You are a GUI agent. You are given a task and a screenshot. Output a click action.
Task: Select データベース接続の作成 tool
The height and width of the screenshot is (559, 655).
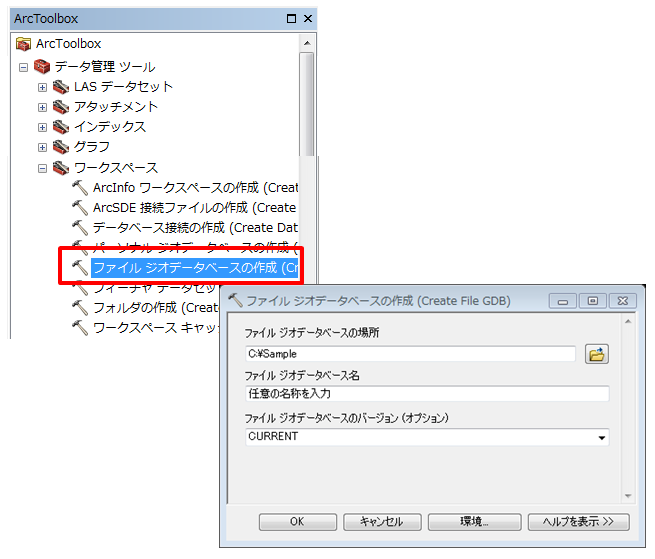[195, 228]
